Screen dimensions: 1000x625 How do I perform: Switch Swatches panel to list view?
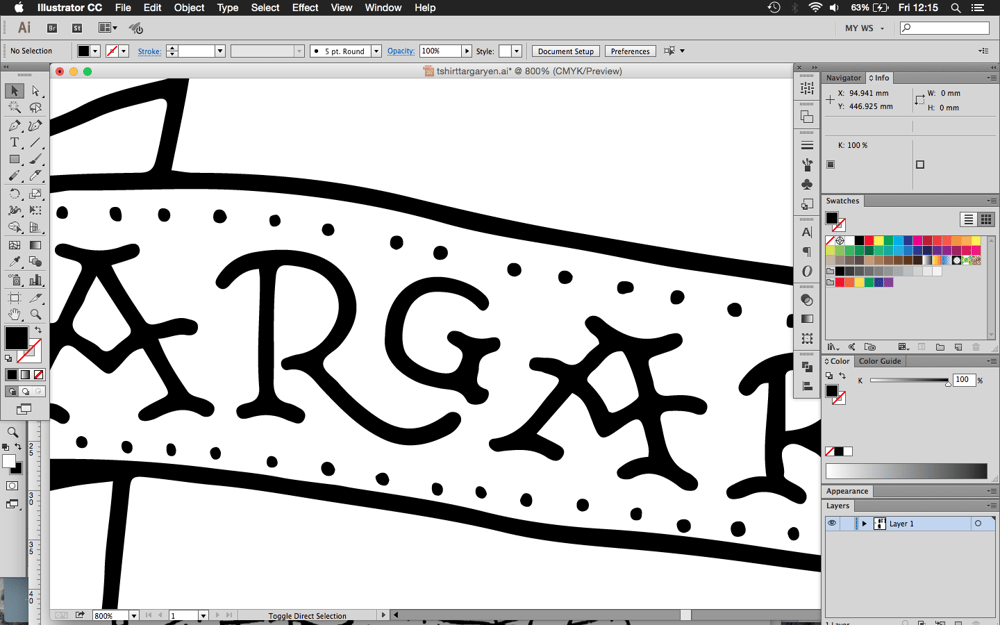[968, 219]
